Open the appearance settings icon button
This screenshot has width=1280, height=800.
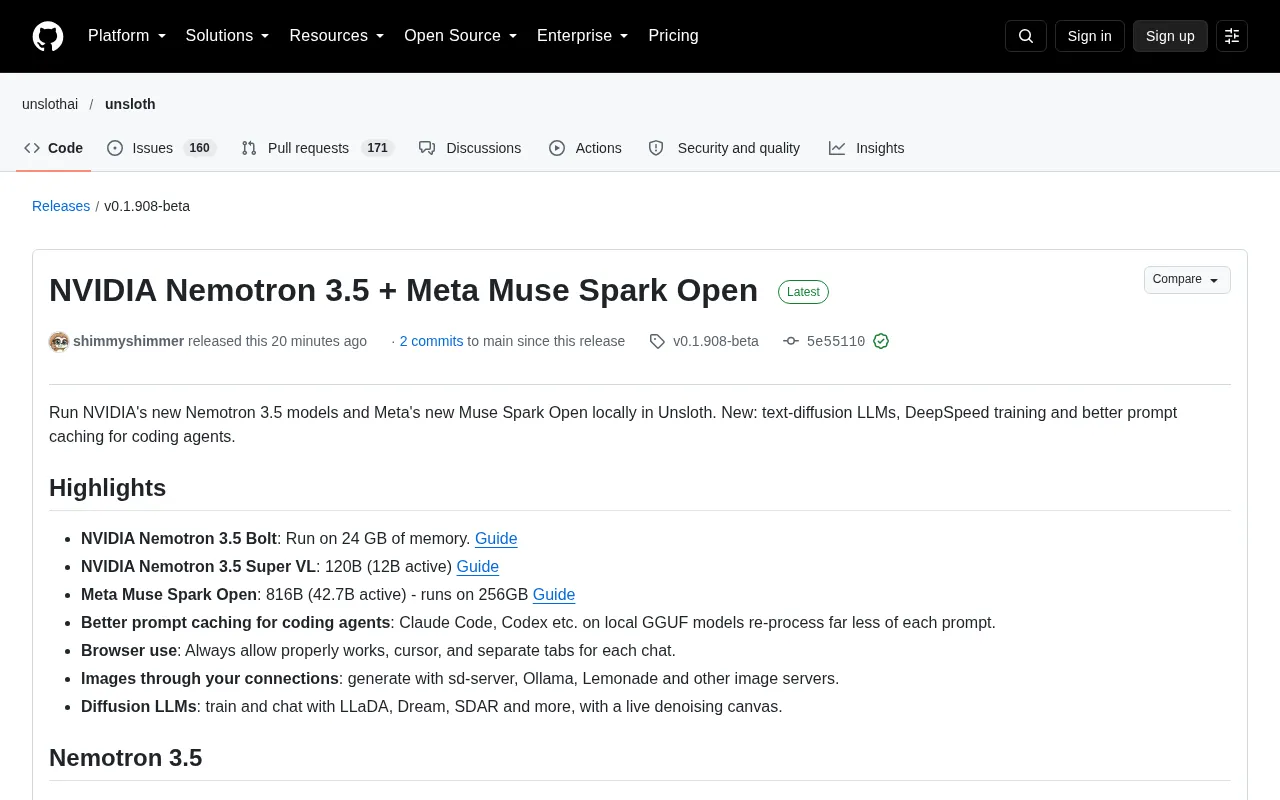[x=1232, y=36]
